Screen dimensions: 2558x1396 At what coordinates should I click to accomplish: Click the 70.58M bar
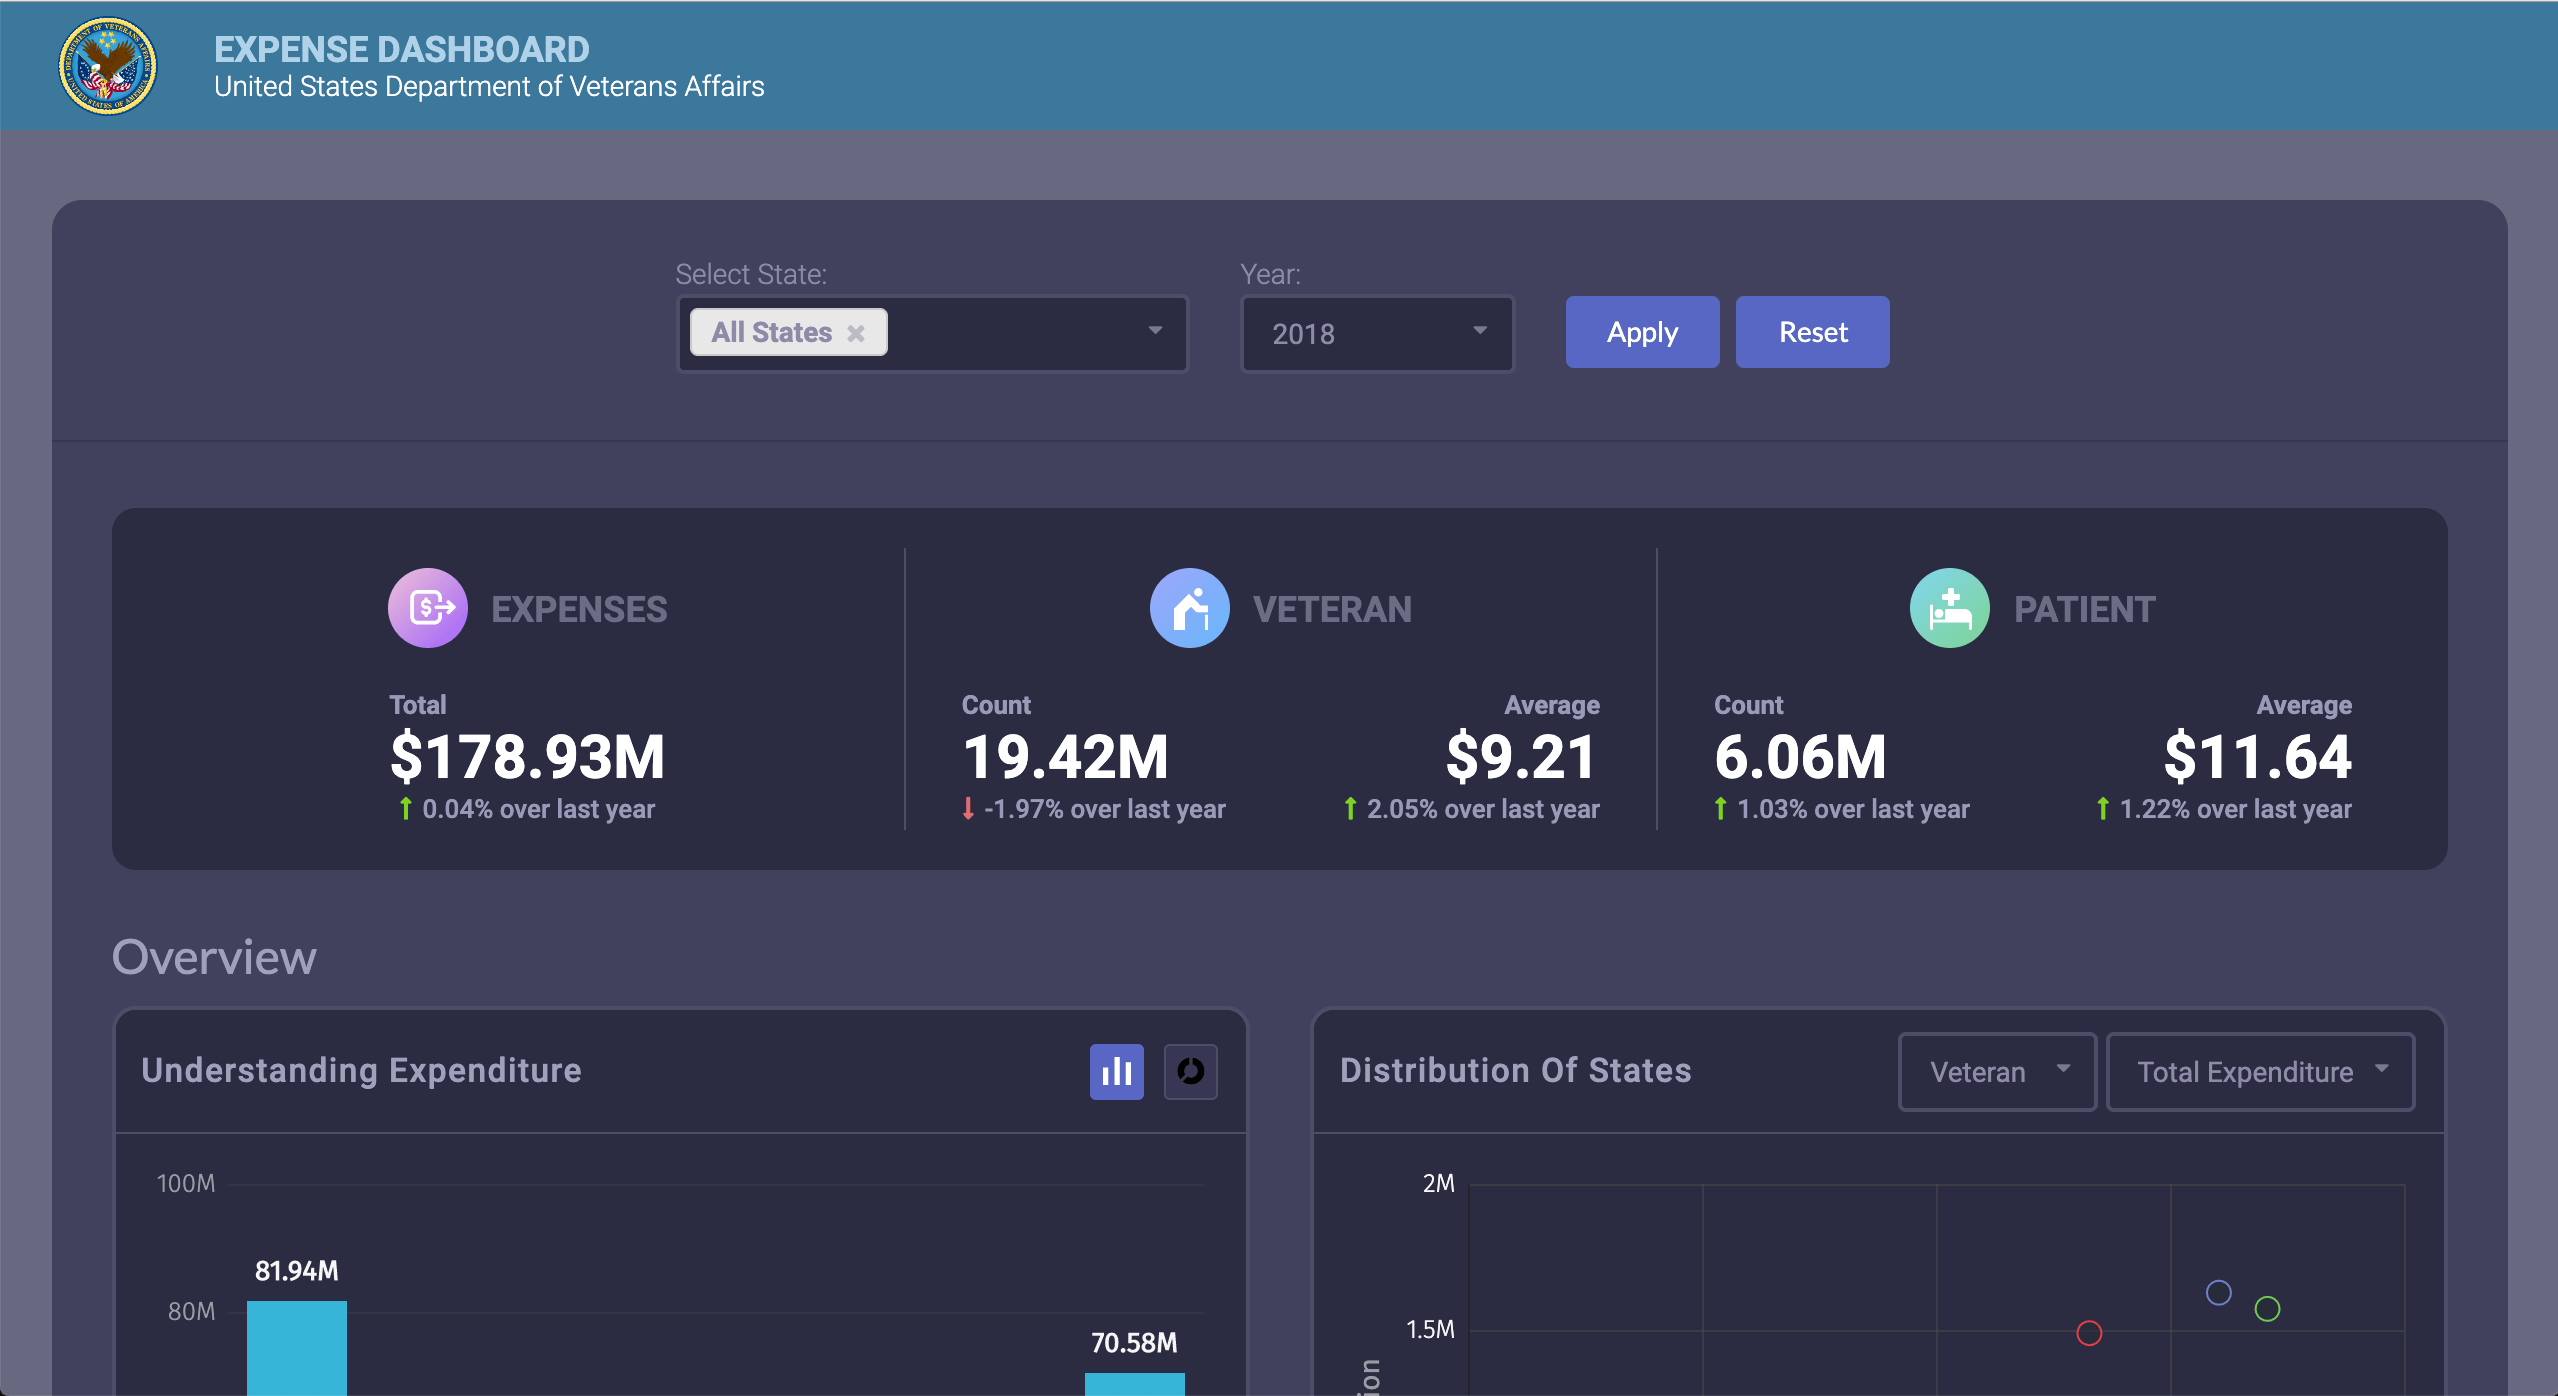coord(1134,1384)
